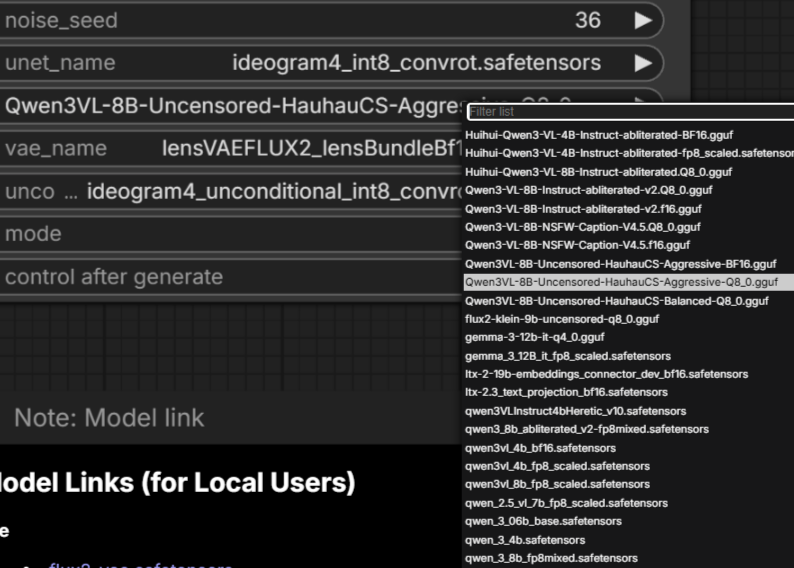The height and width of the screenshot is (568, 794).
Task: Select qwen3VLInstruct4bHeretic_v10.safetensors
Action: [629, 412]
